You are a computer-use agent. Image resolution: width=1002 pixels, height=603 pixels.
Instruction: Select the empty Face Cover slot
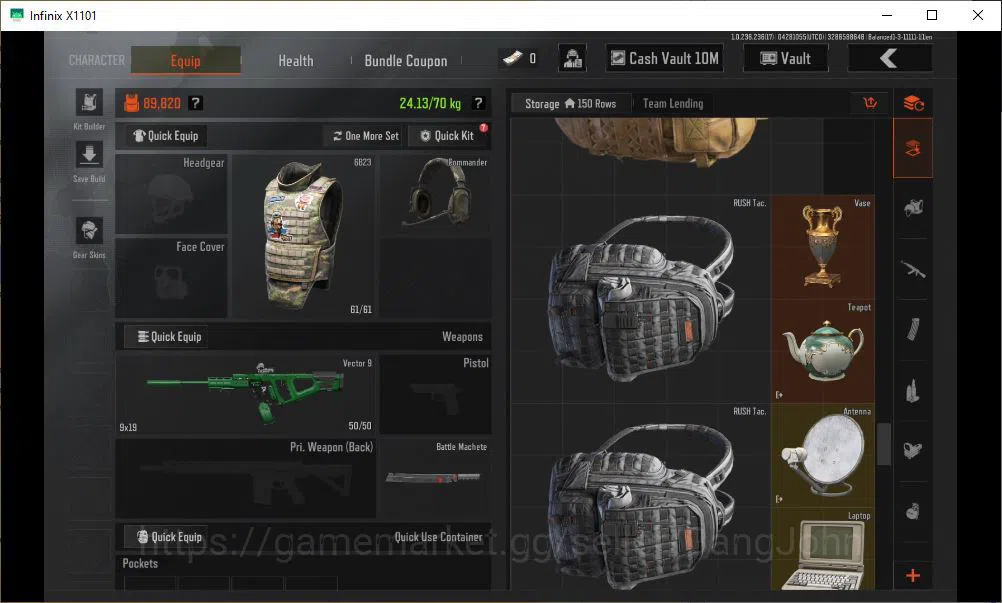point(171,277)
